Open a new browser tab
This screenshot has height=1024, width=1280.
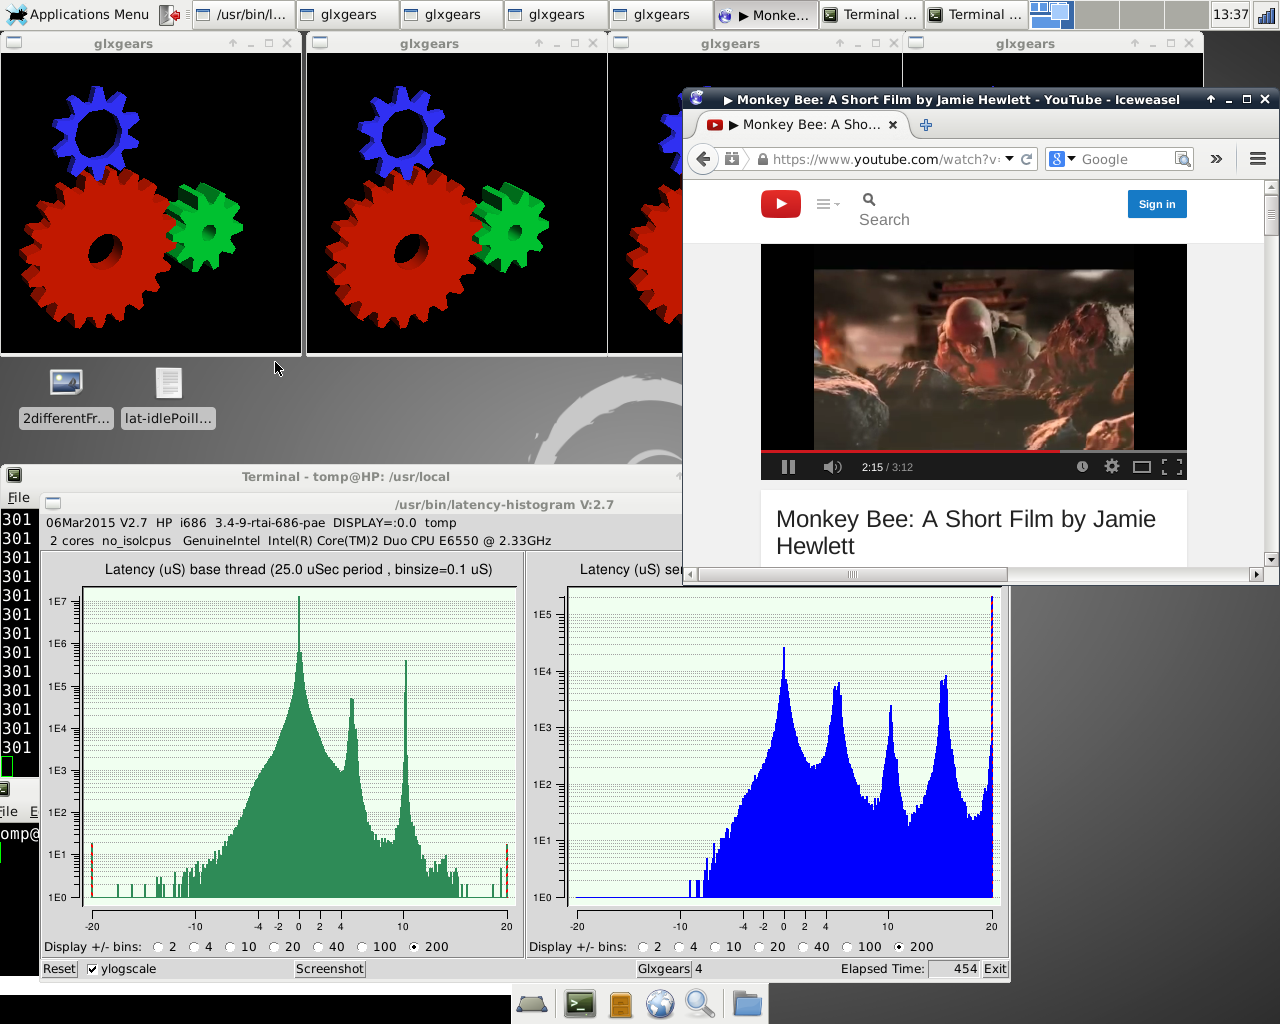click(925, 125)
